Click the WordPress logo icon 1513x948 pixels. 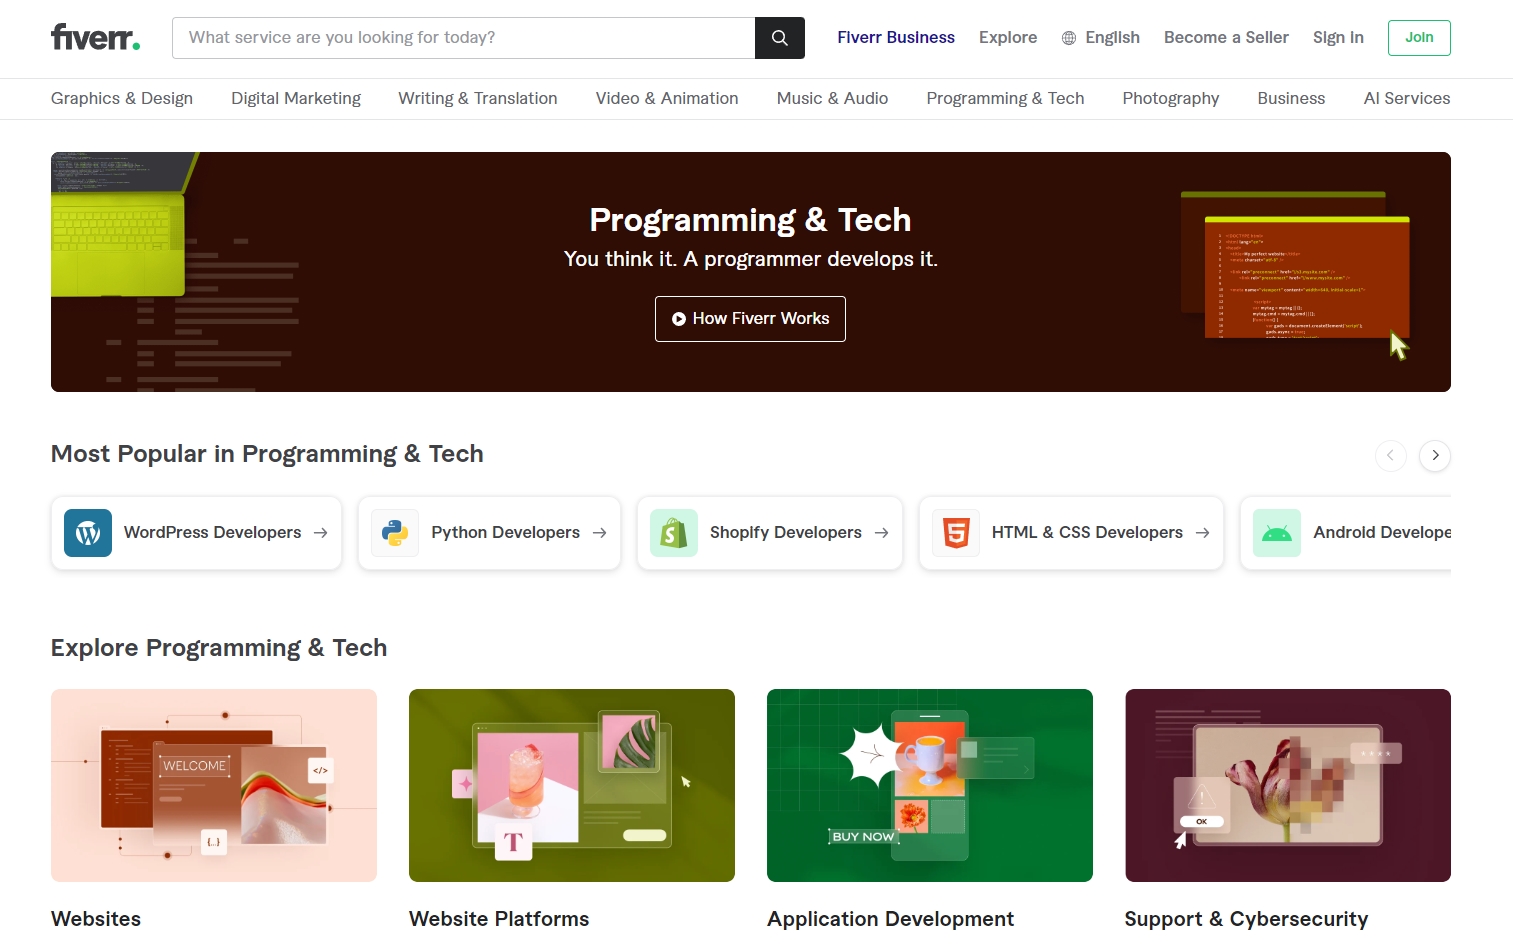pos(88,533)
